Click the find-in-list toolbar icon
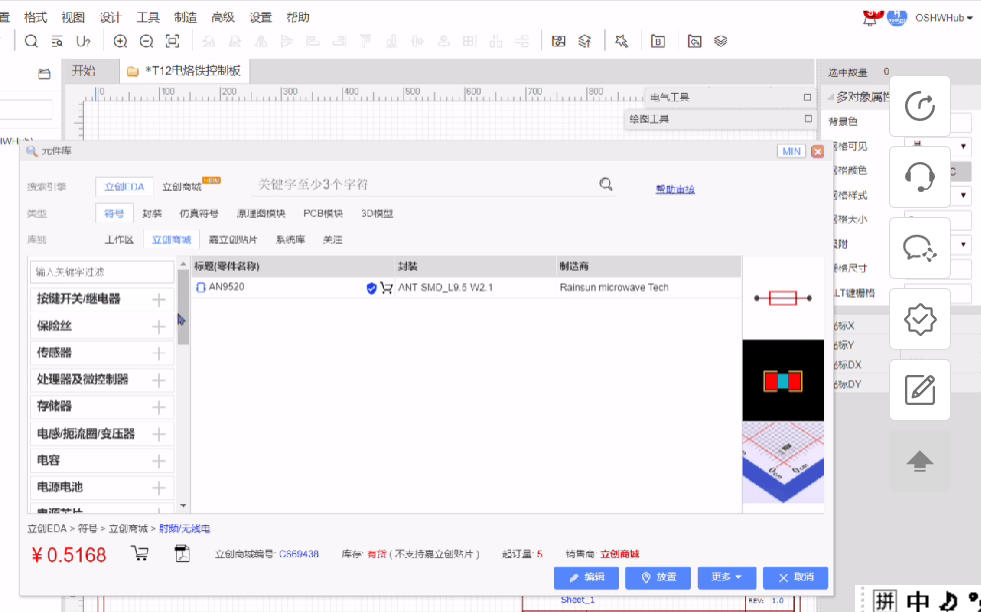This screenshot has width=981, height=612. [x=57, y=41]
